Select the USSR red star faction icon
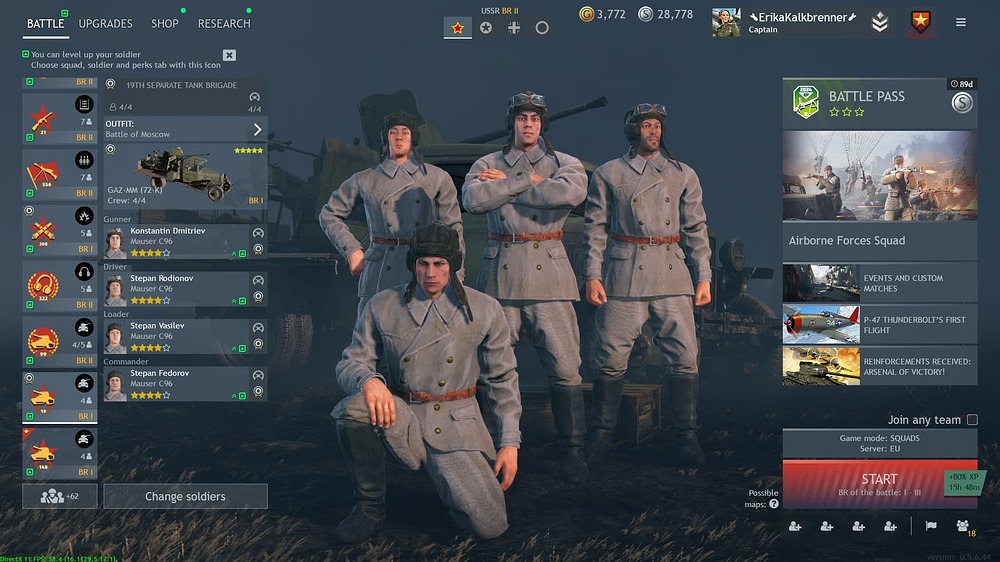This screenshot has height=562, width=1000. click(457, 27)
